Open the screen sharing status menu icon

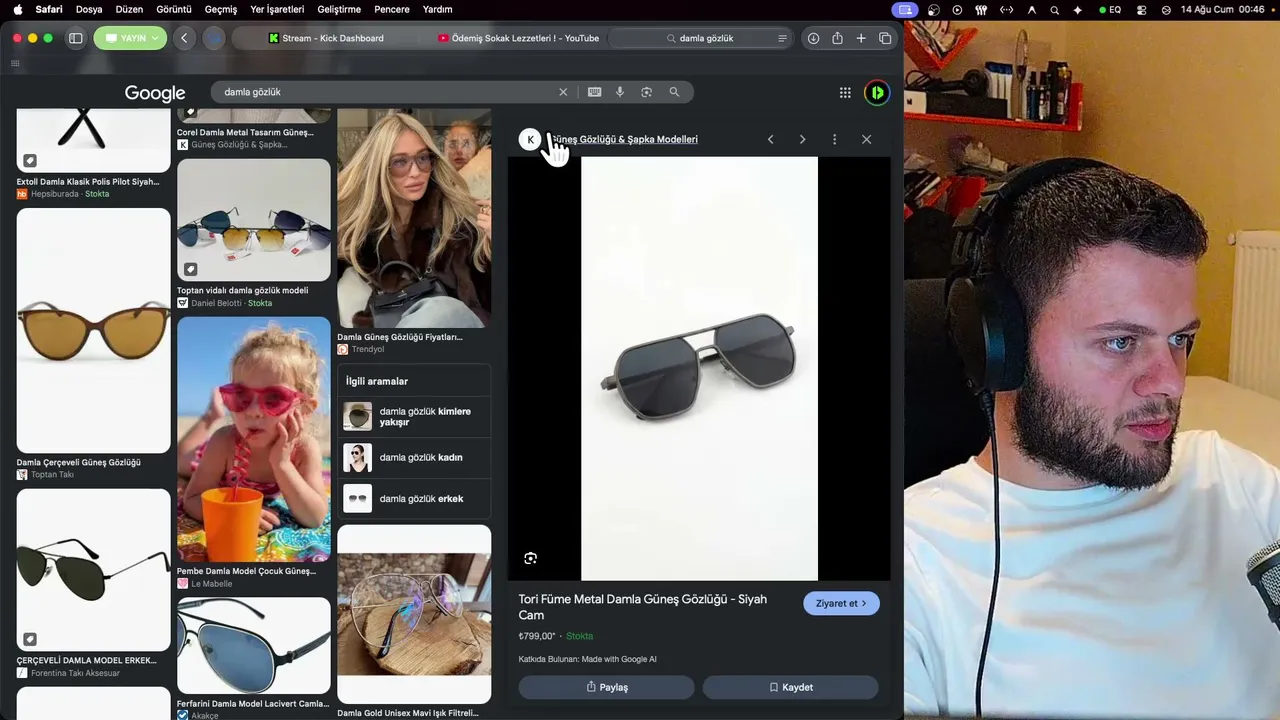pos(905,9)
